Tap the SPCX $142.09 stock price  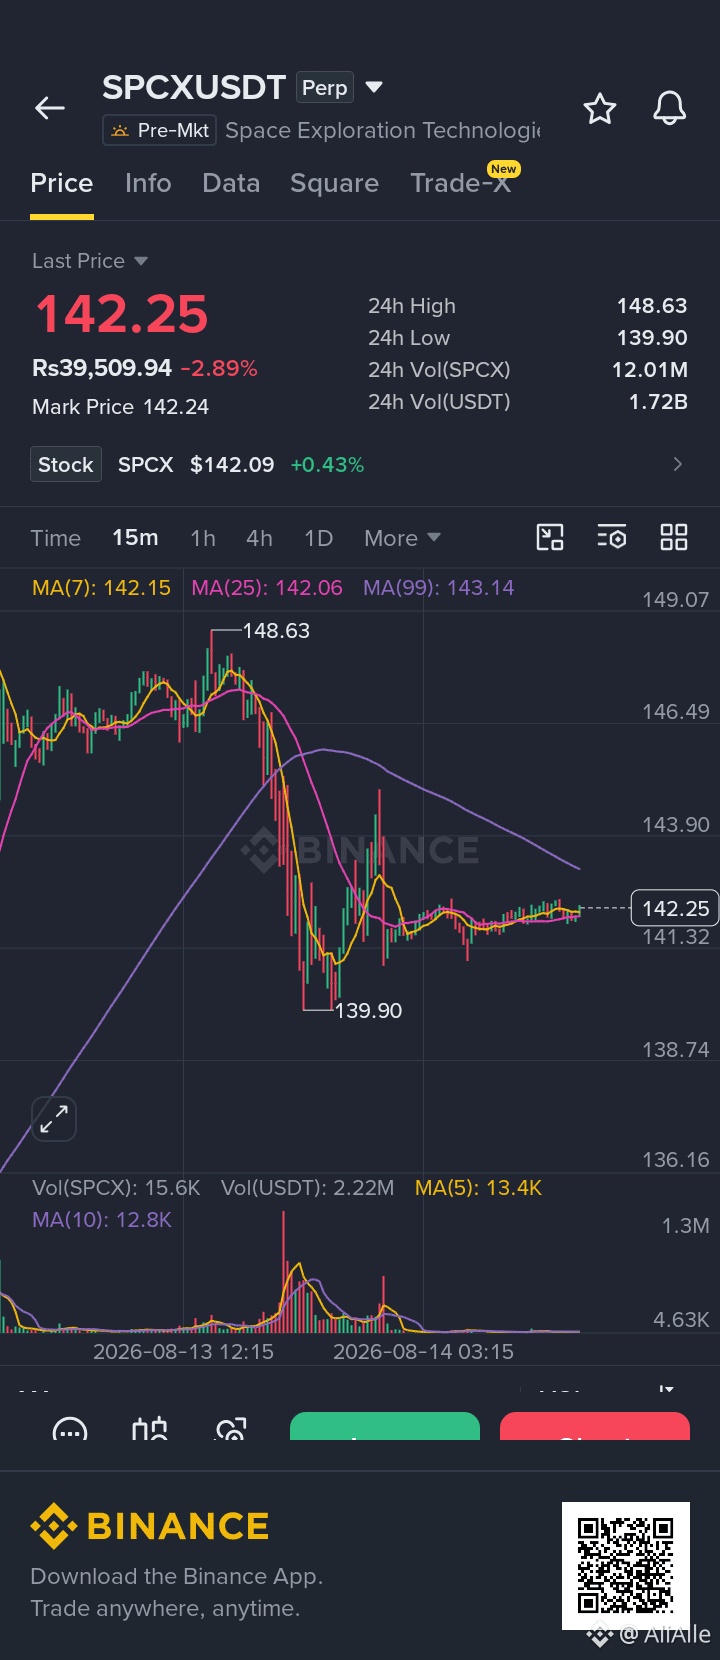[x=196, y=465]
